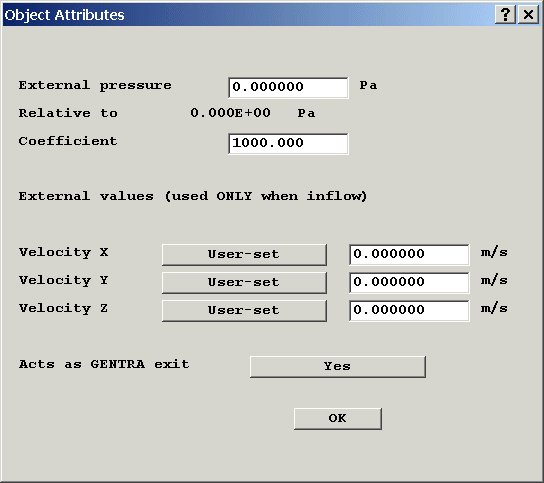The image size is (544, 483).
Task: Close the Object Attributes dialog
Action: point(528,15)
